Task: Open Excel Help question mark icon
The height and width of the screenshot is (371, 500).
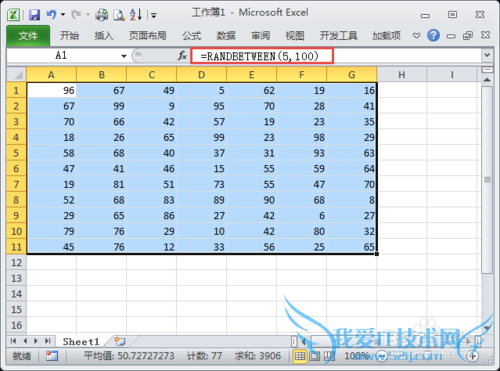Action: pyautogui.click(x=433, y=35)
